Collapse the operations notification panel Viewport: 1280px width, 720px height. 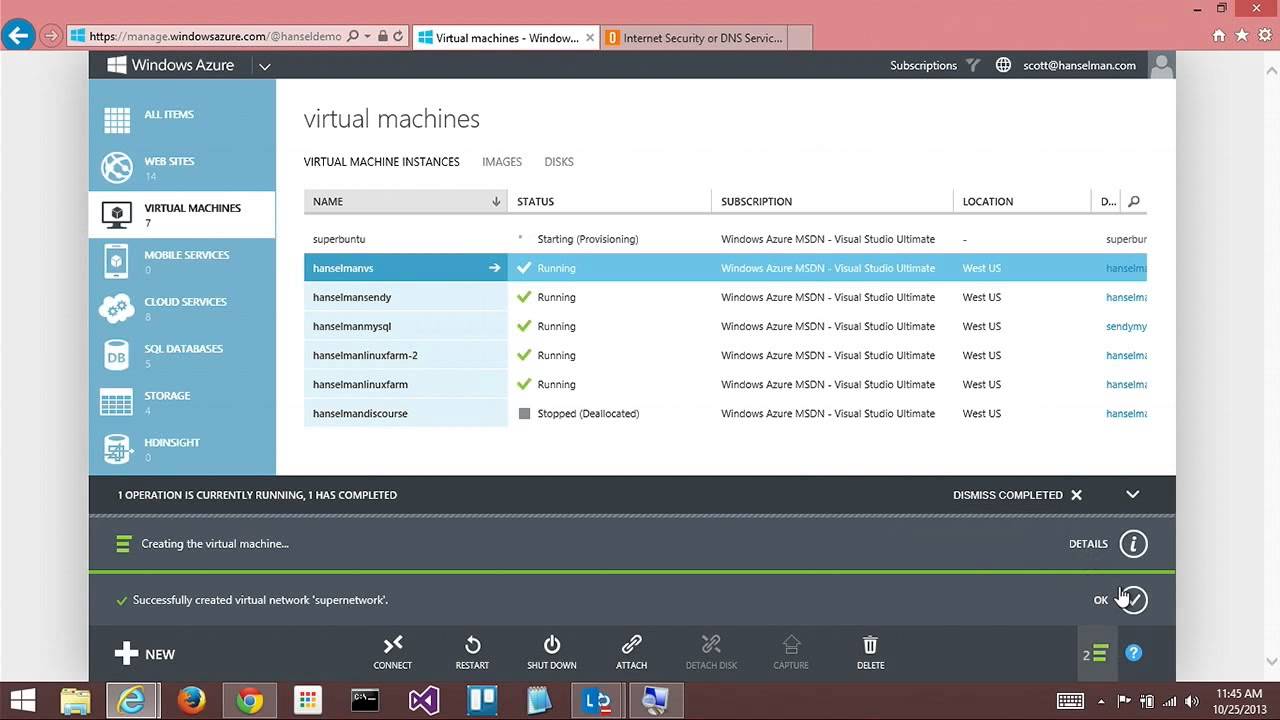(1132, 494)
